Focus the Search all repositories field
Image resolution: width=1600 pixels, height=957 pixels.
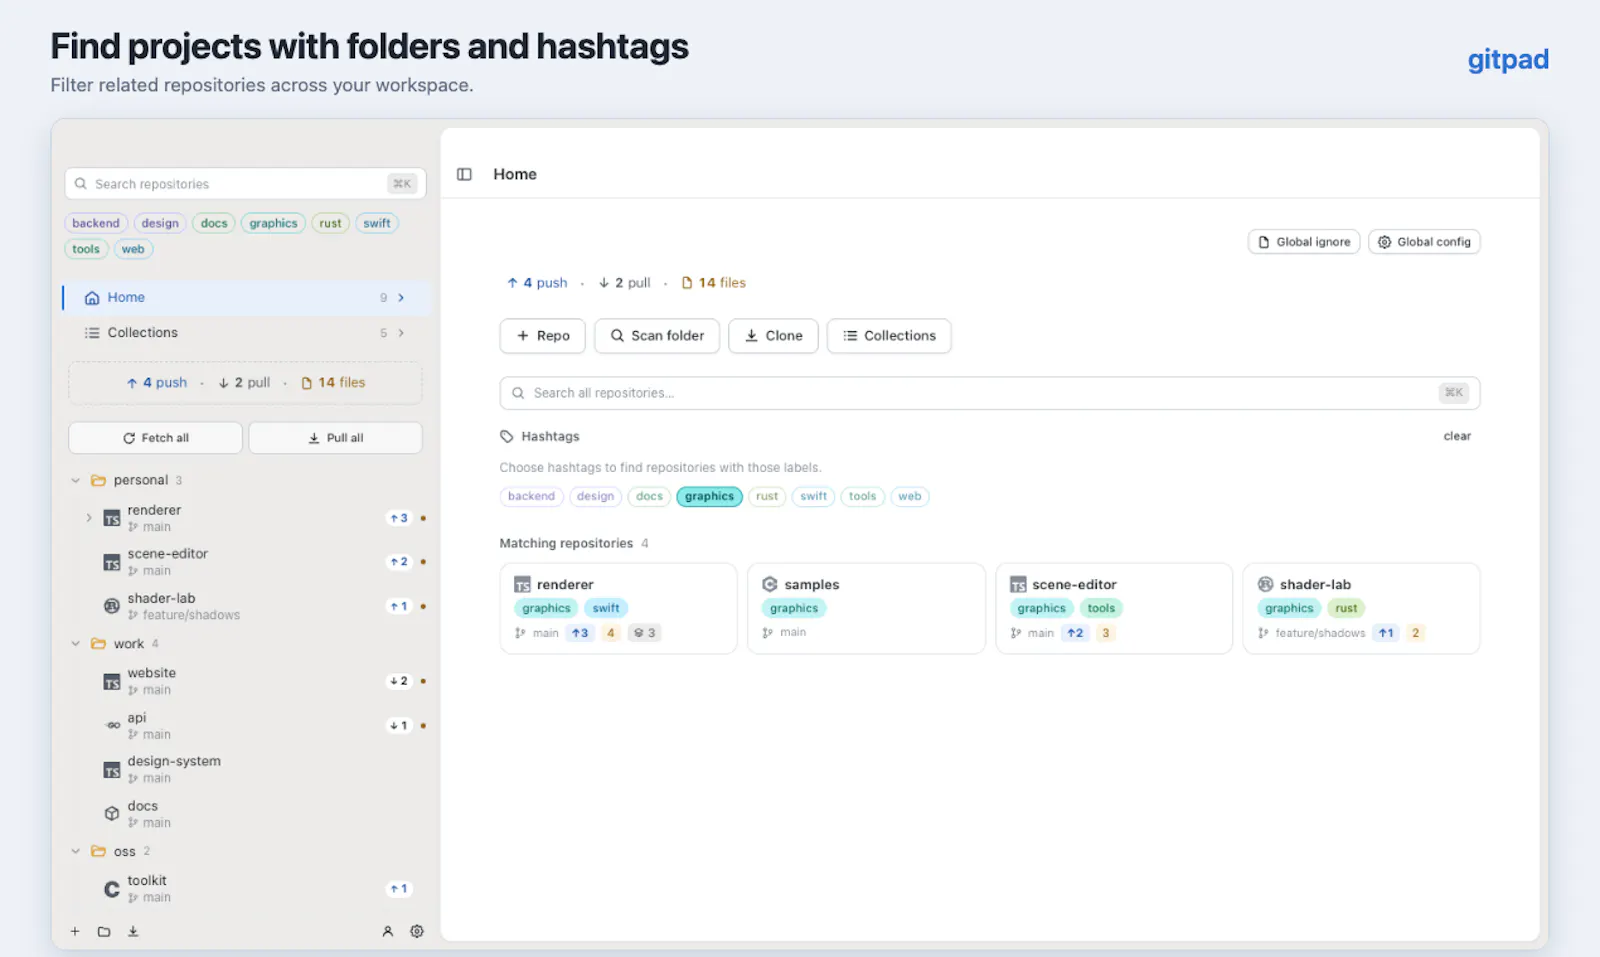pos(989,393)
